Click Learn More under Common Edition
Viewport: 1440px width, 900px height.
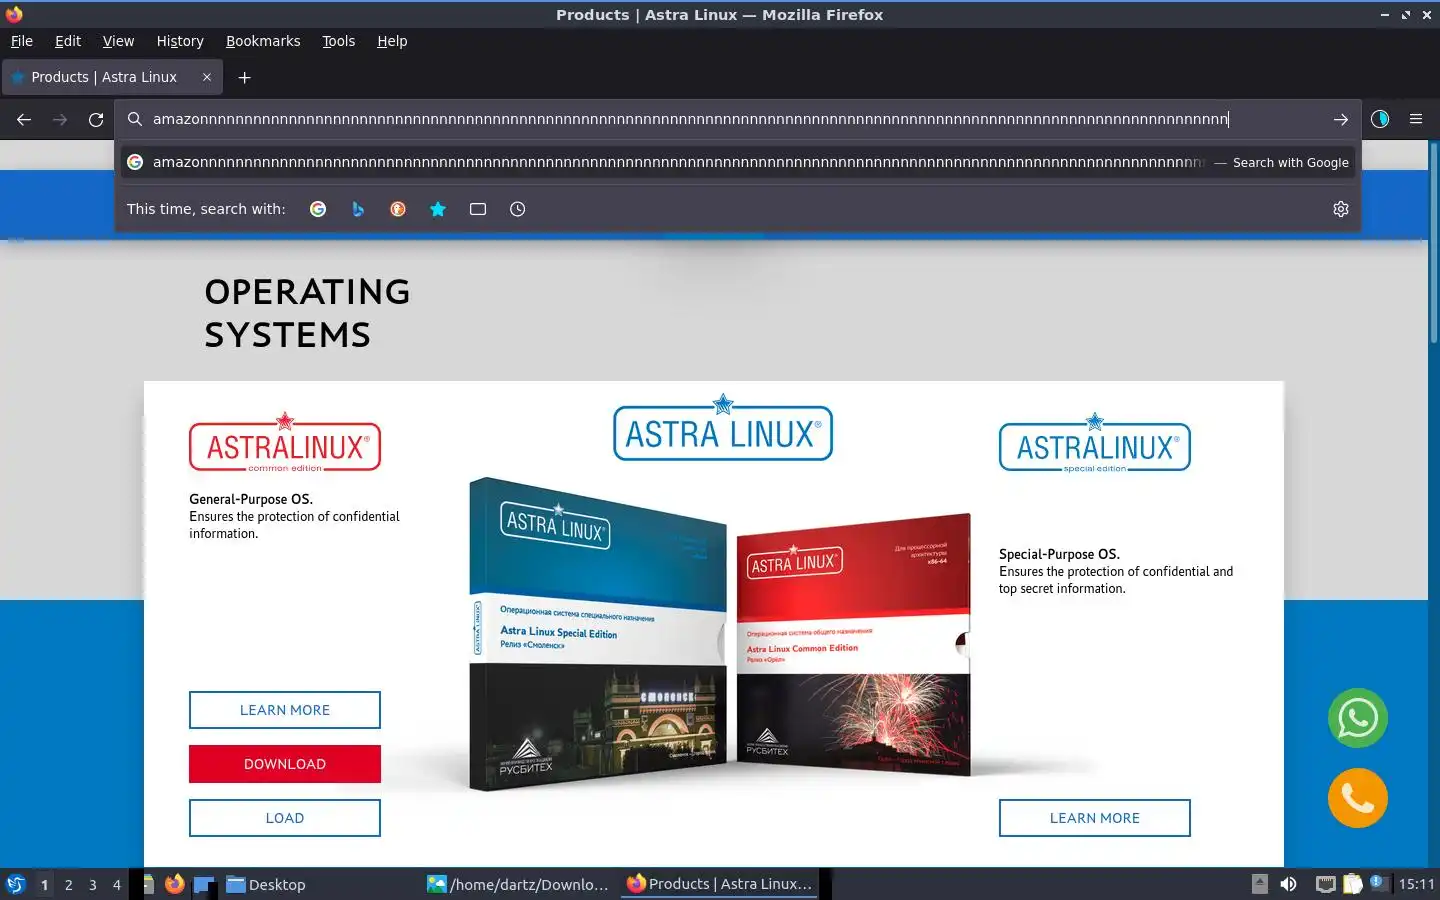[285, 710]
